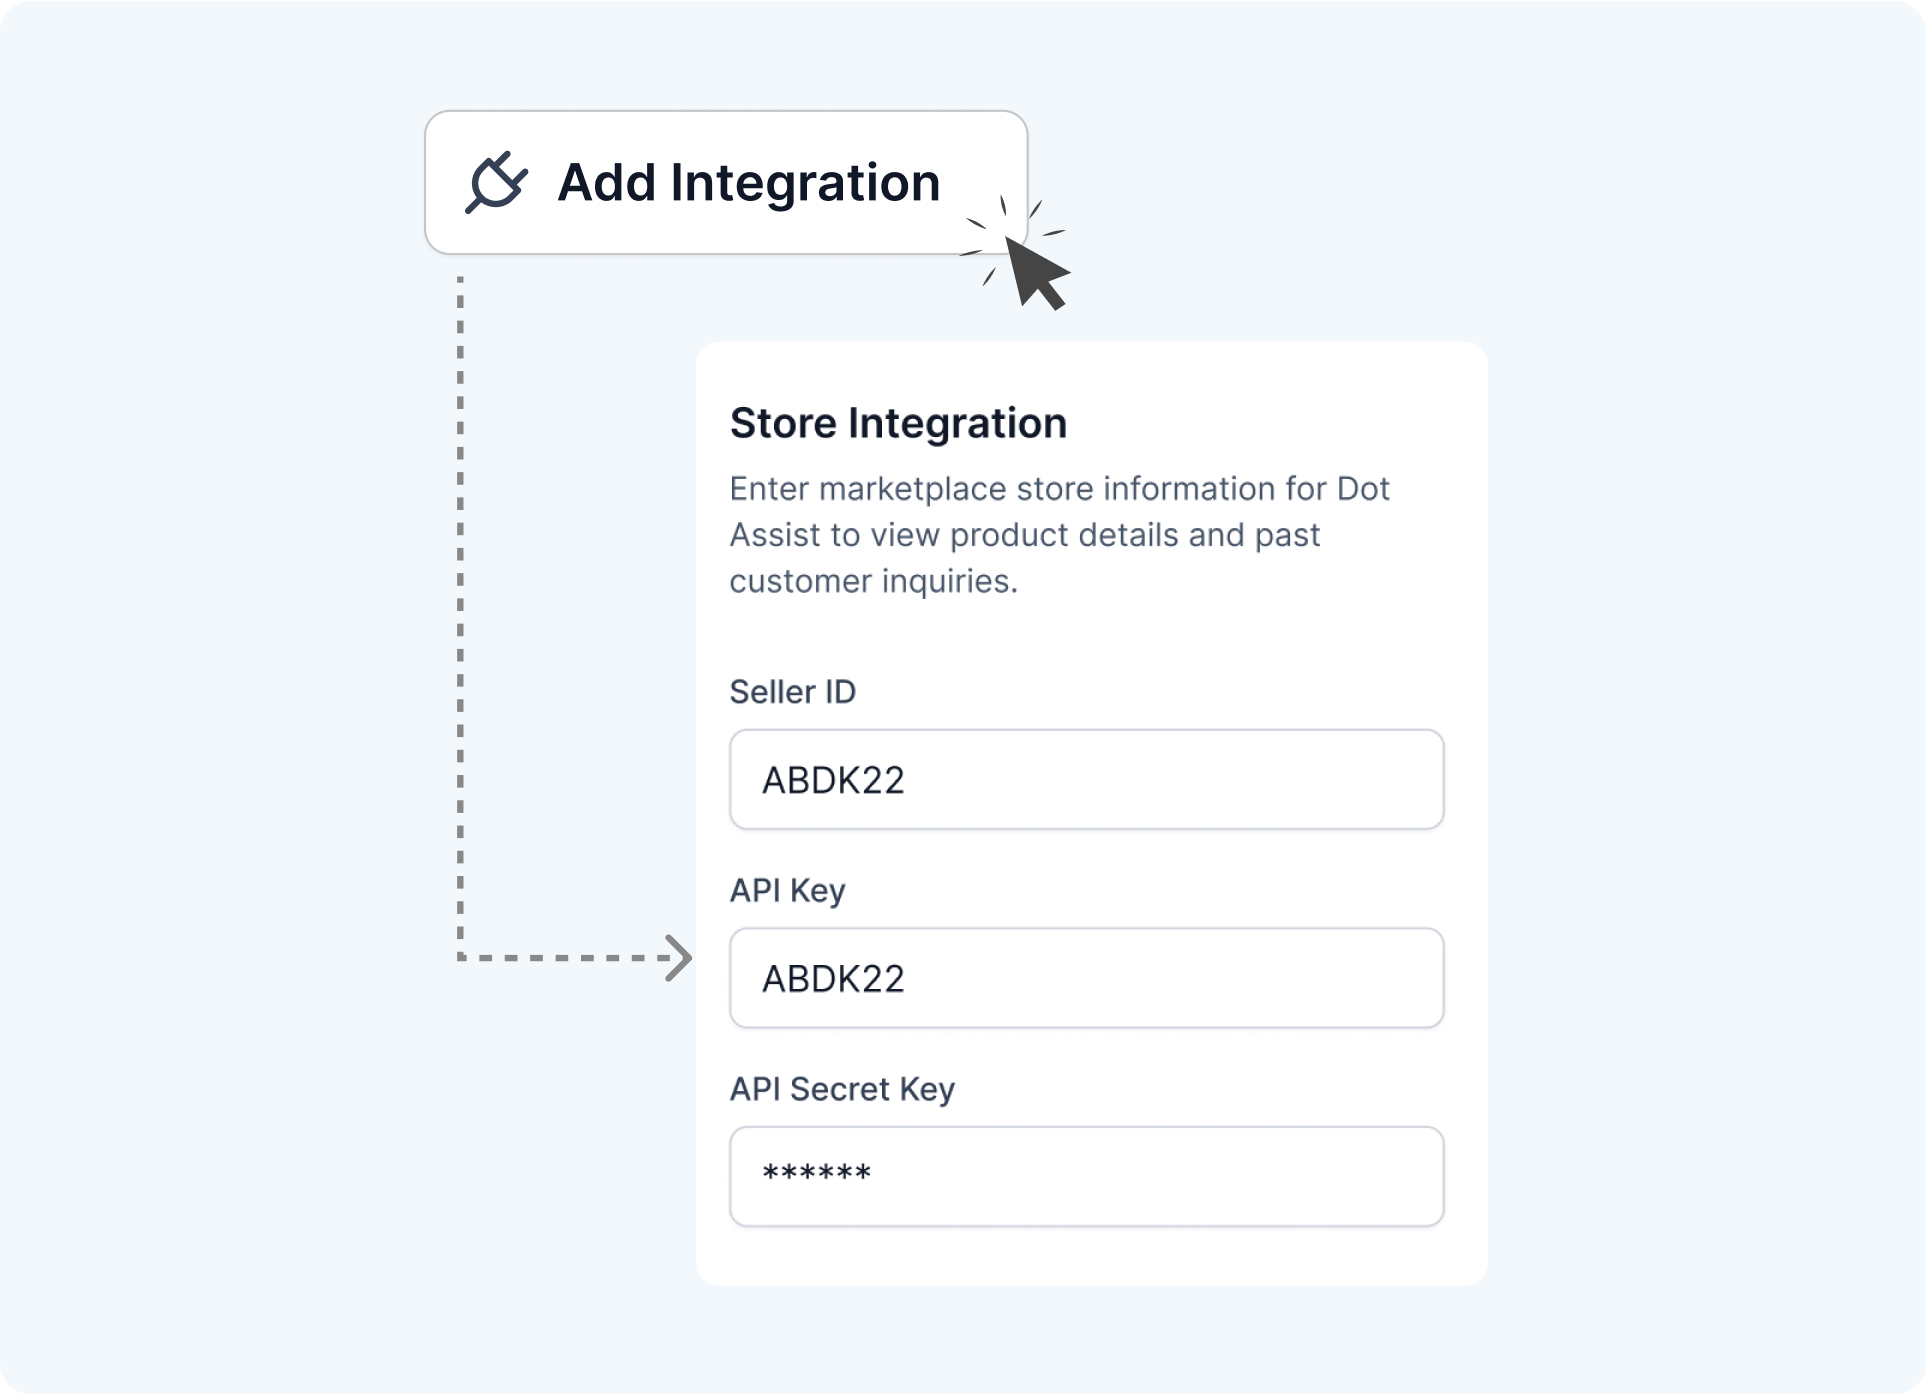Click the dashed arrow head pointing right

(680, 958)
